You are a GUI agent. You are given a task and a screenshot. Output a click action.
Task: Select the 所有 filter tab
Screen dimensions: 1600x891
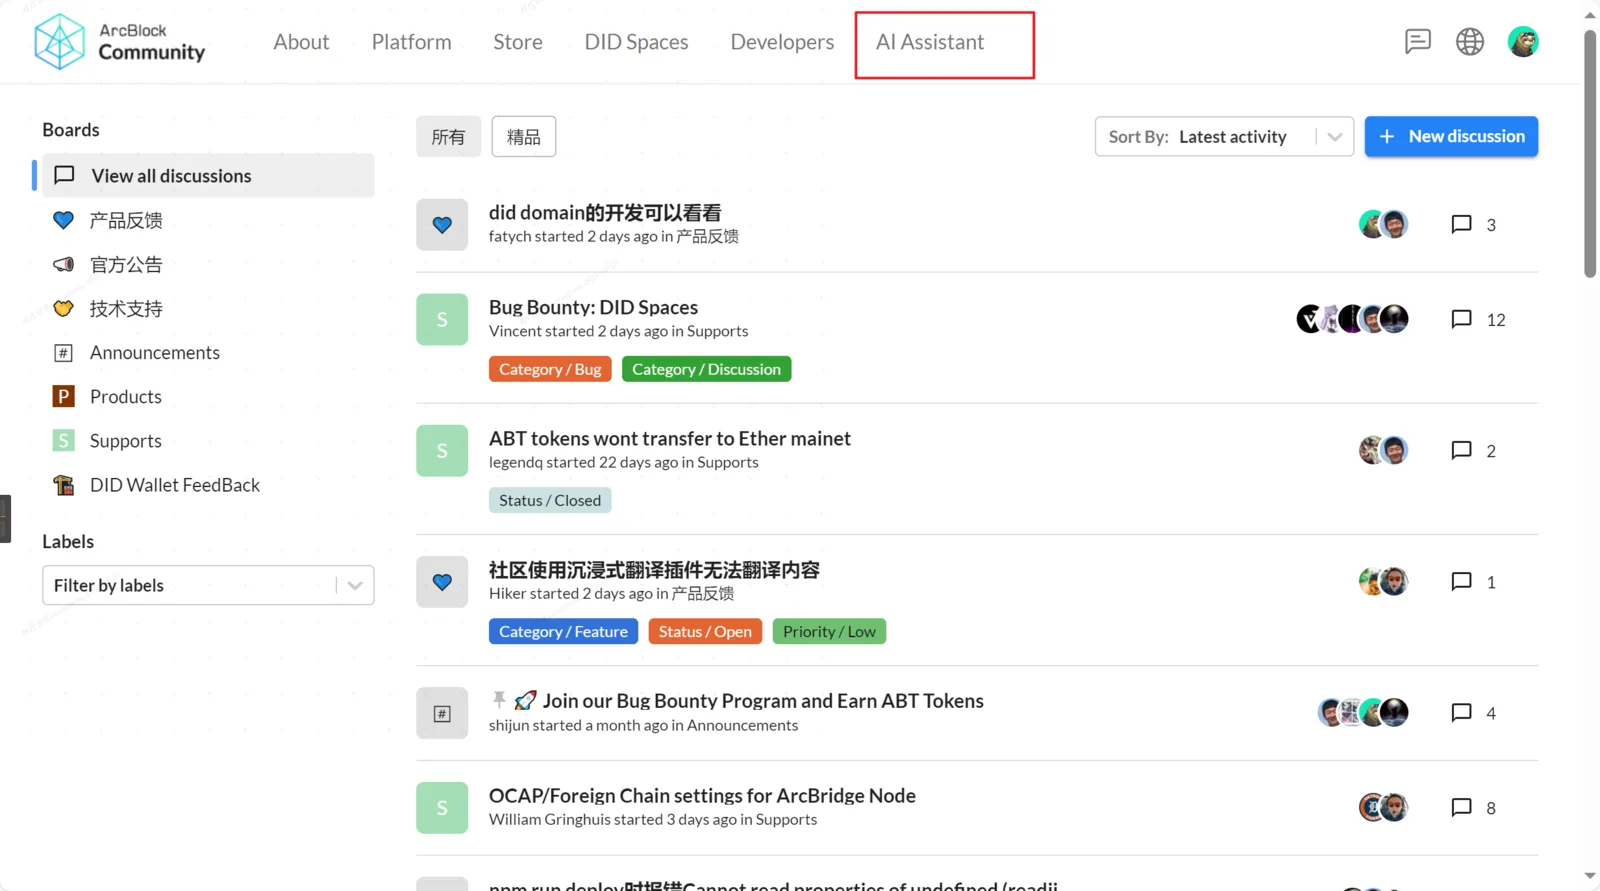(x=448, y=137)
